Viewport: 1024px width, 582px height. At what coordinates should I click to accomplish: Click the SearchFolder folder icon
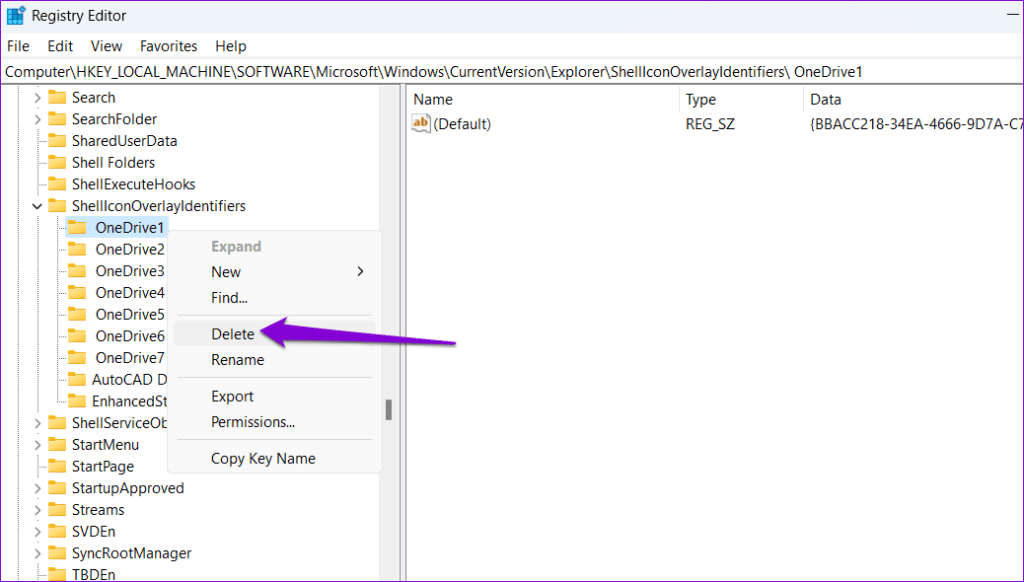(57, 119)
